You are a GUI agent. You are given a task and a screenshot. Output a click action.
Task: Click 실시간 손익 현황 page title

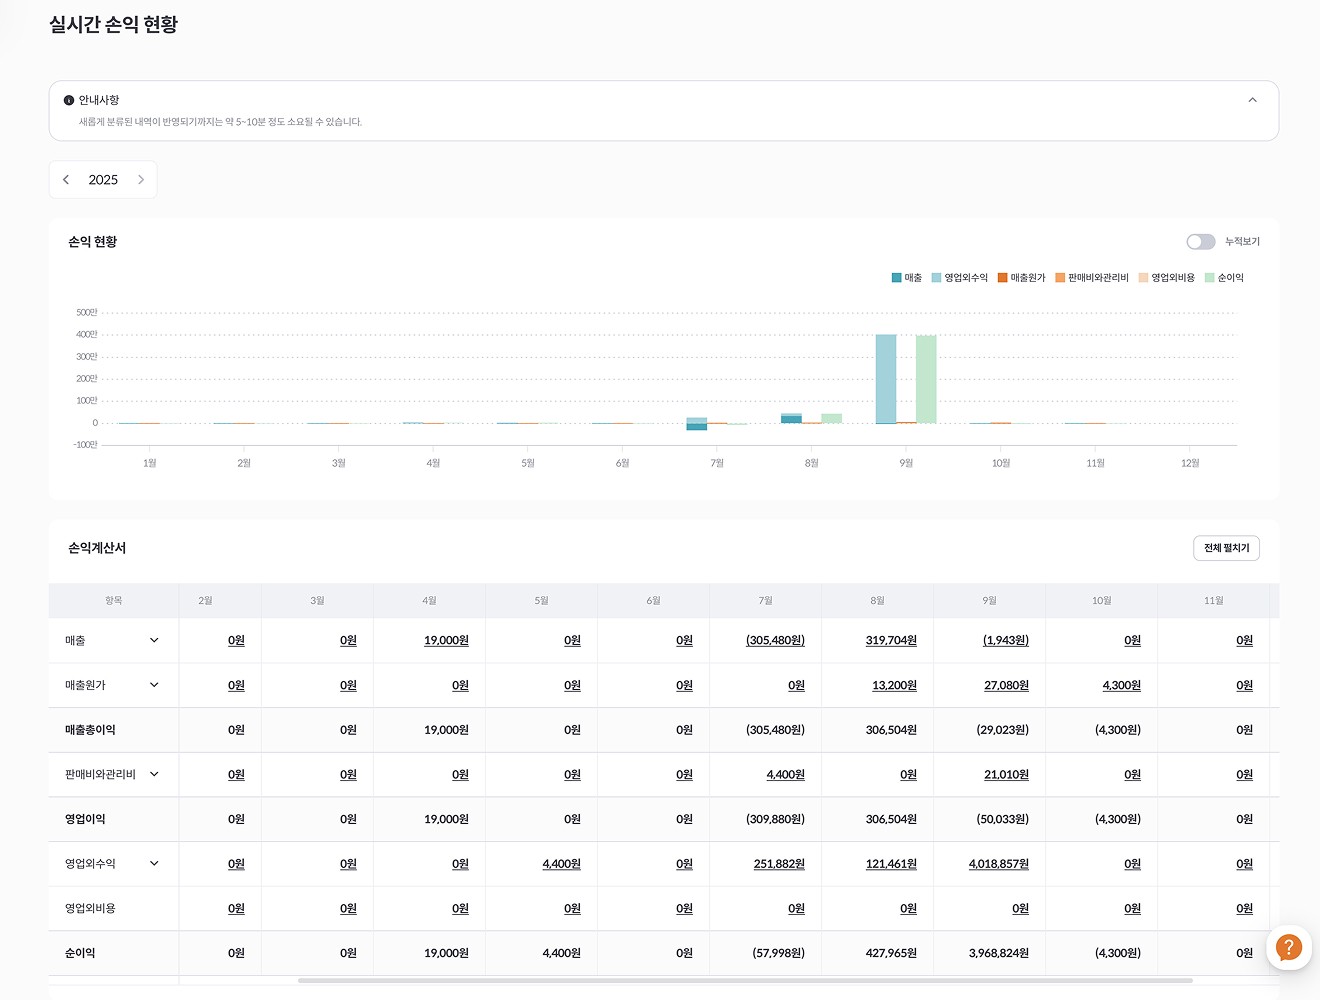113,24
